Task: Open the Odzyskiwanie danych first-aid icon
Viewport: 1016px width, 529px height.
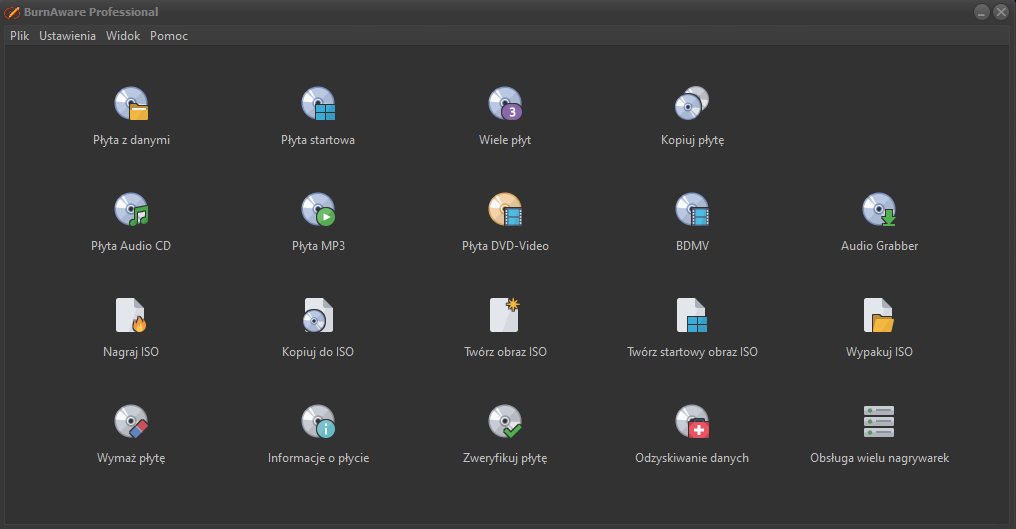Action: (692, 421)
